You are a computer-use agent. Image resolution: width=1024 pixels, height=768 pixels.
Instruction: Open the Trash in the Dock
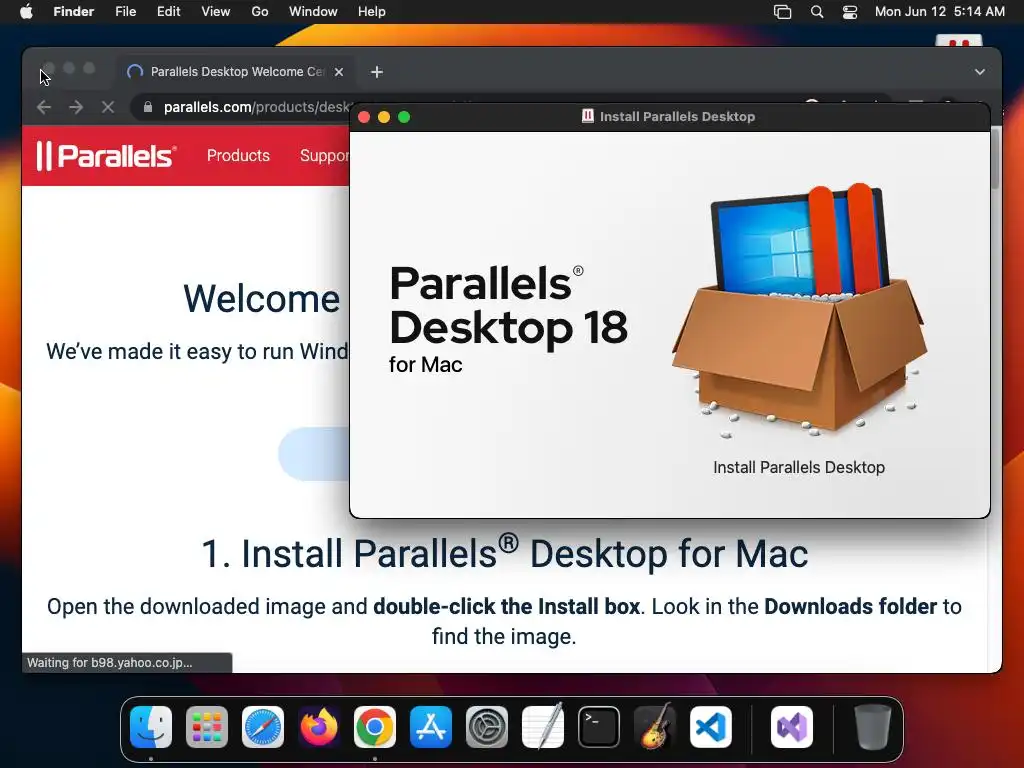(872, 727)
